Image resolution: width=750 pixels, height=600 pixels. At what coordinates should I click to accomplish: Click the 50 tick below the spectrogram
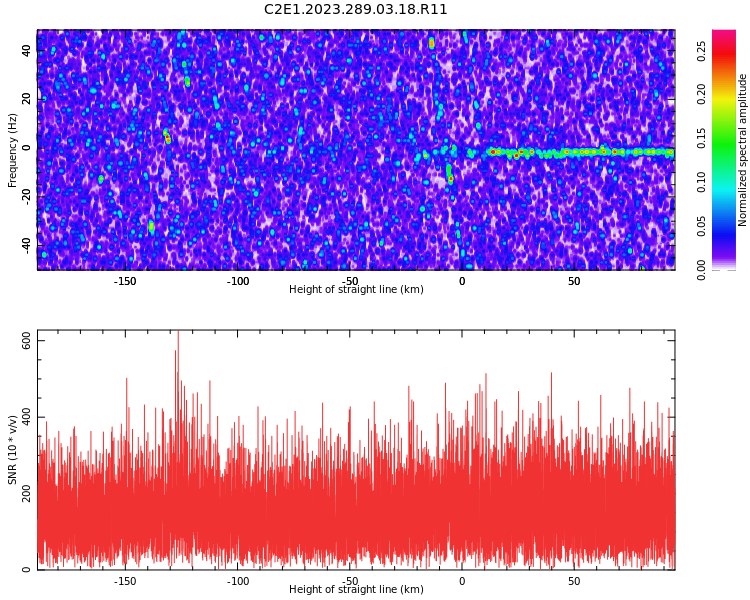574,281
